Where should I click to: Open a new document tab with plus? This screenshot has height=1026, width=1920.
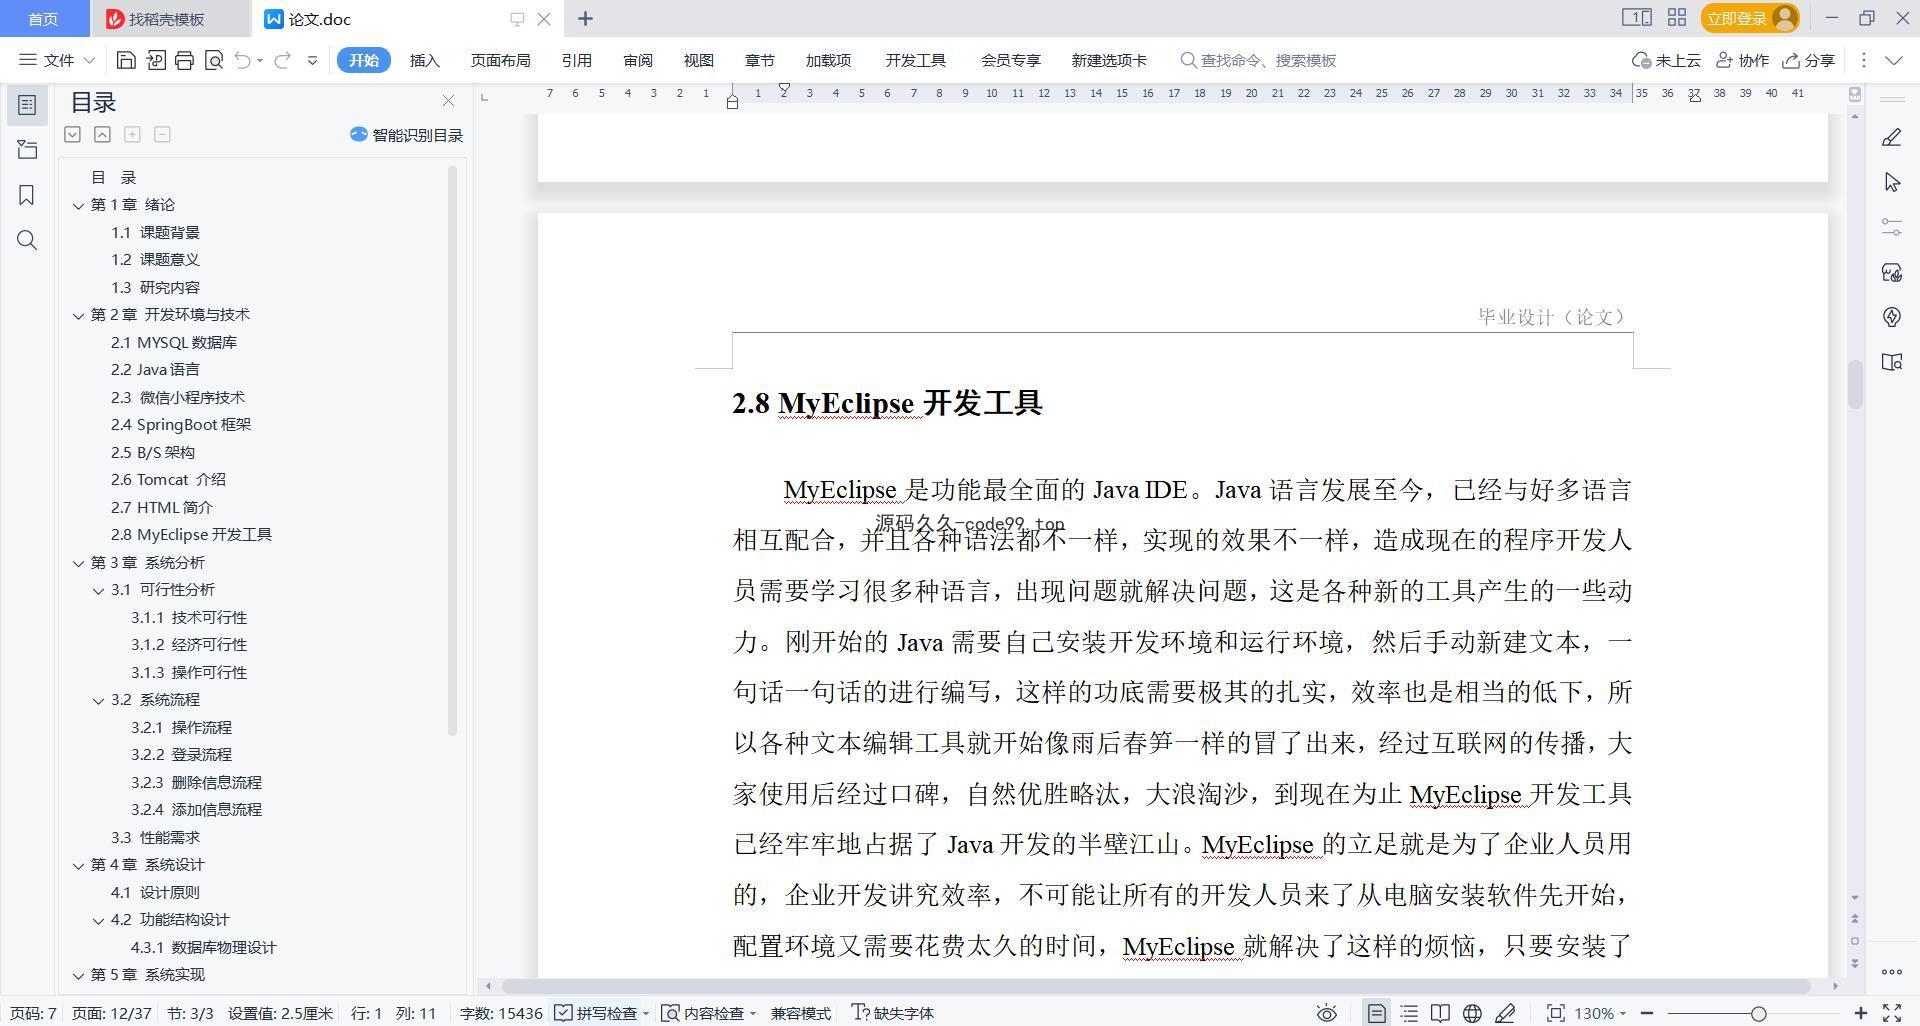click(585, 18)
